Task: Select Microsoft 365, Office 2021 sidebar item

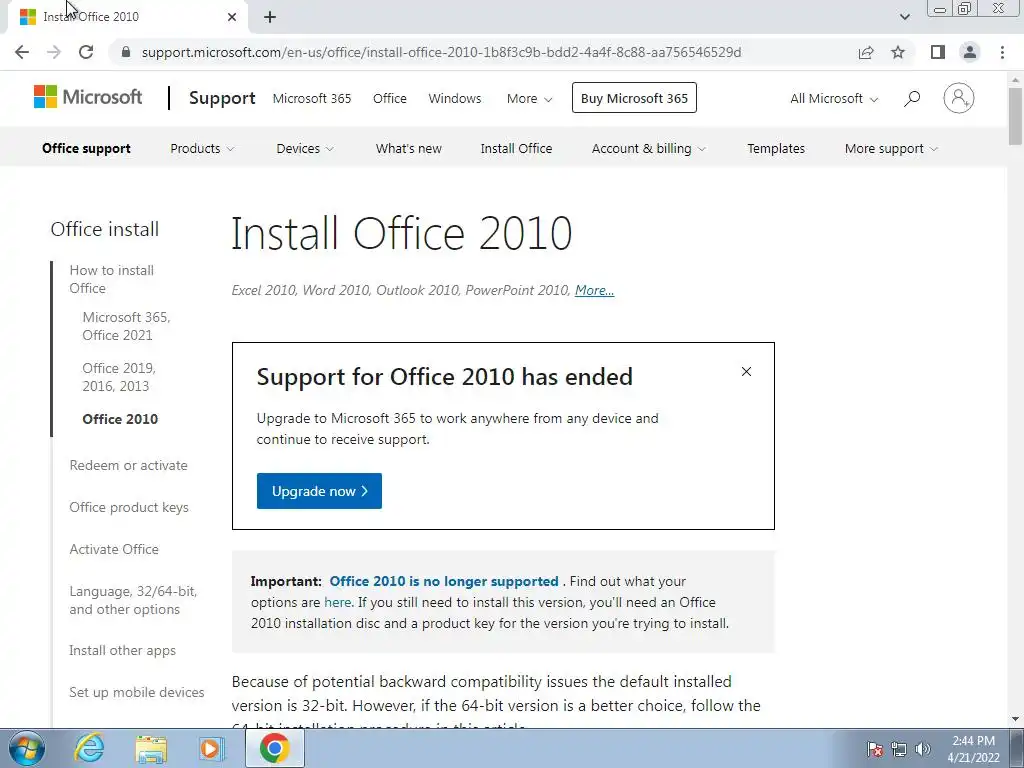Action: (126, 326)
